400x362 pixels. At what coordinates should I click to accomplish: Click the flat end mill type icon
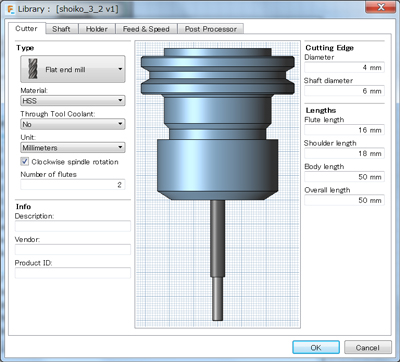click(x=33, y=69)
